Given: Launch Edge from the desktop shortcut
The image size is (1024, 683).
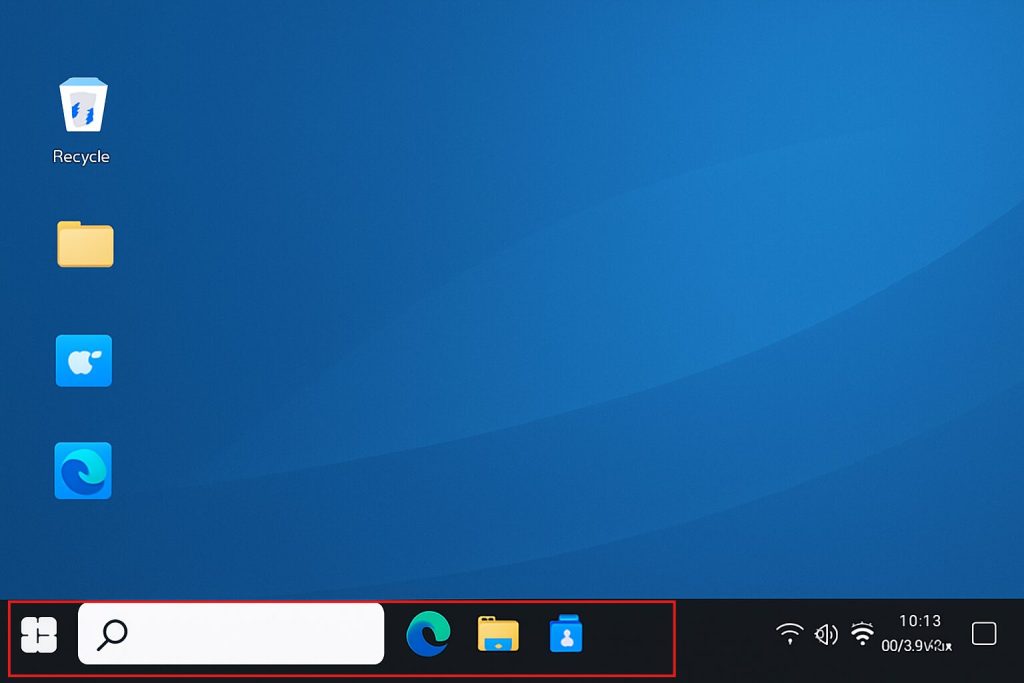Looking at the screenshot, I should (x=83, y=471).
